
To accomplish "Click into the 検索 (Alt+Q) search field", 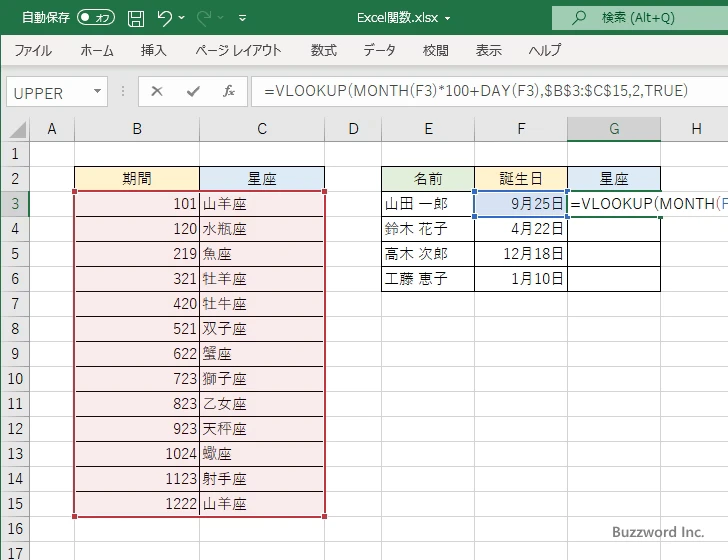I will point(640,18).
